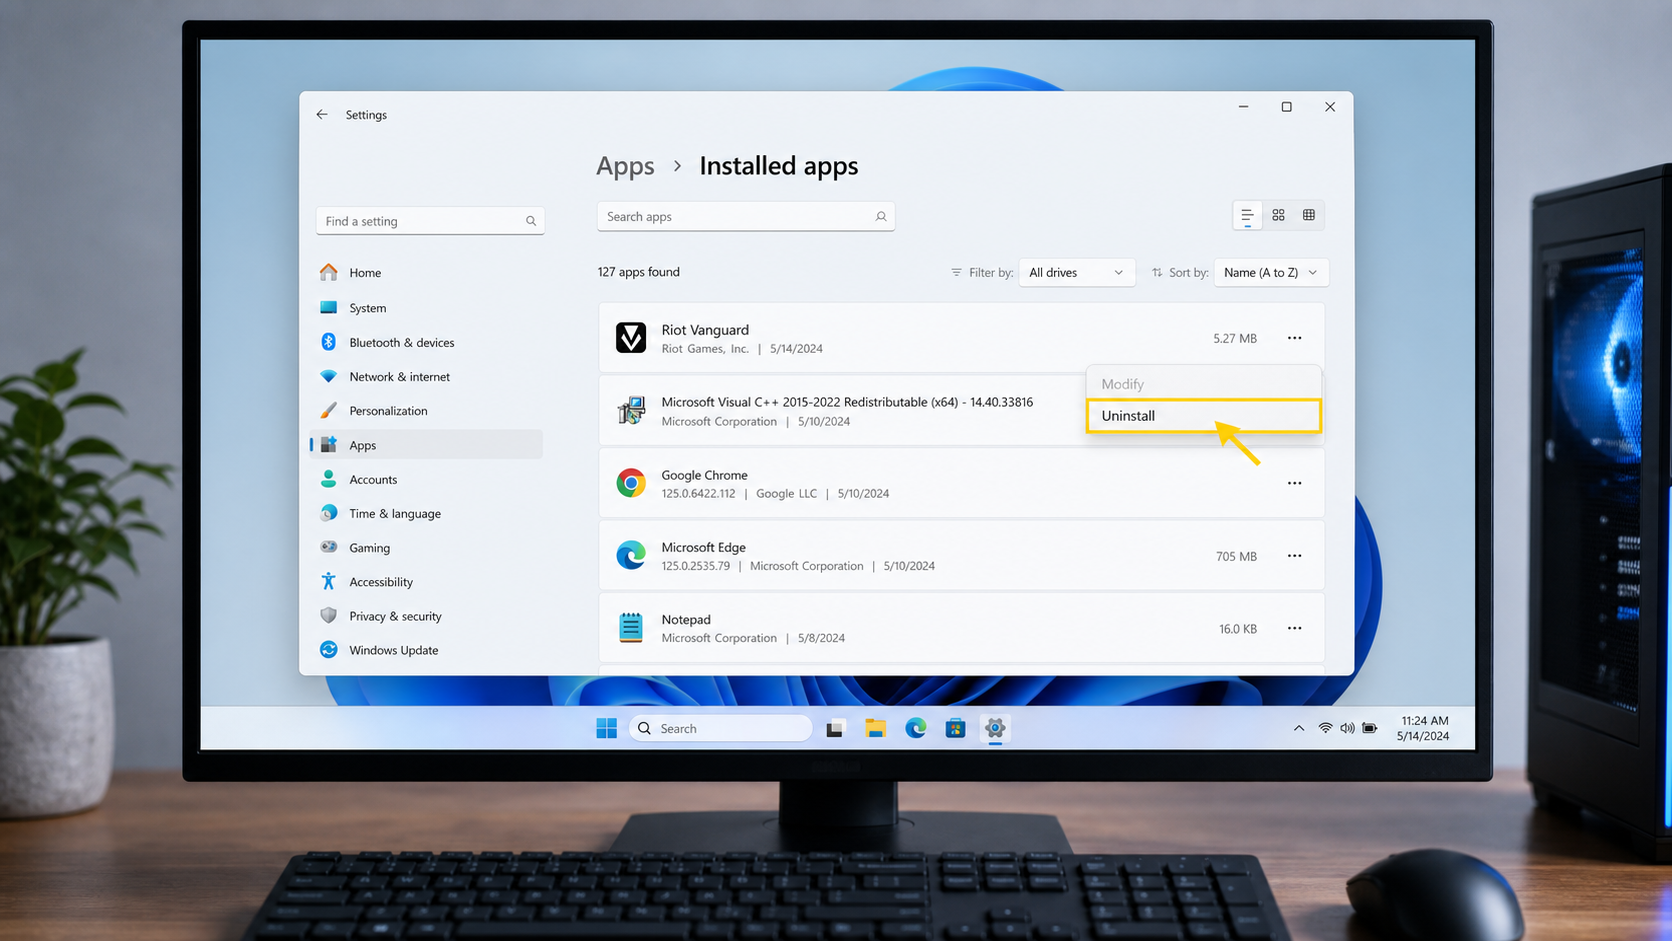Click the Search apps field
Screen dimensions: 1672x941
tap(746, 217)
